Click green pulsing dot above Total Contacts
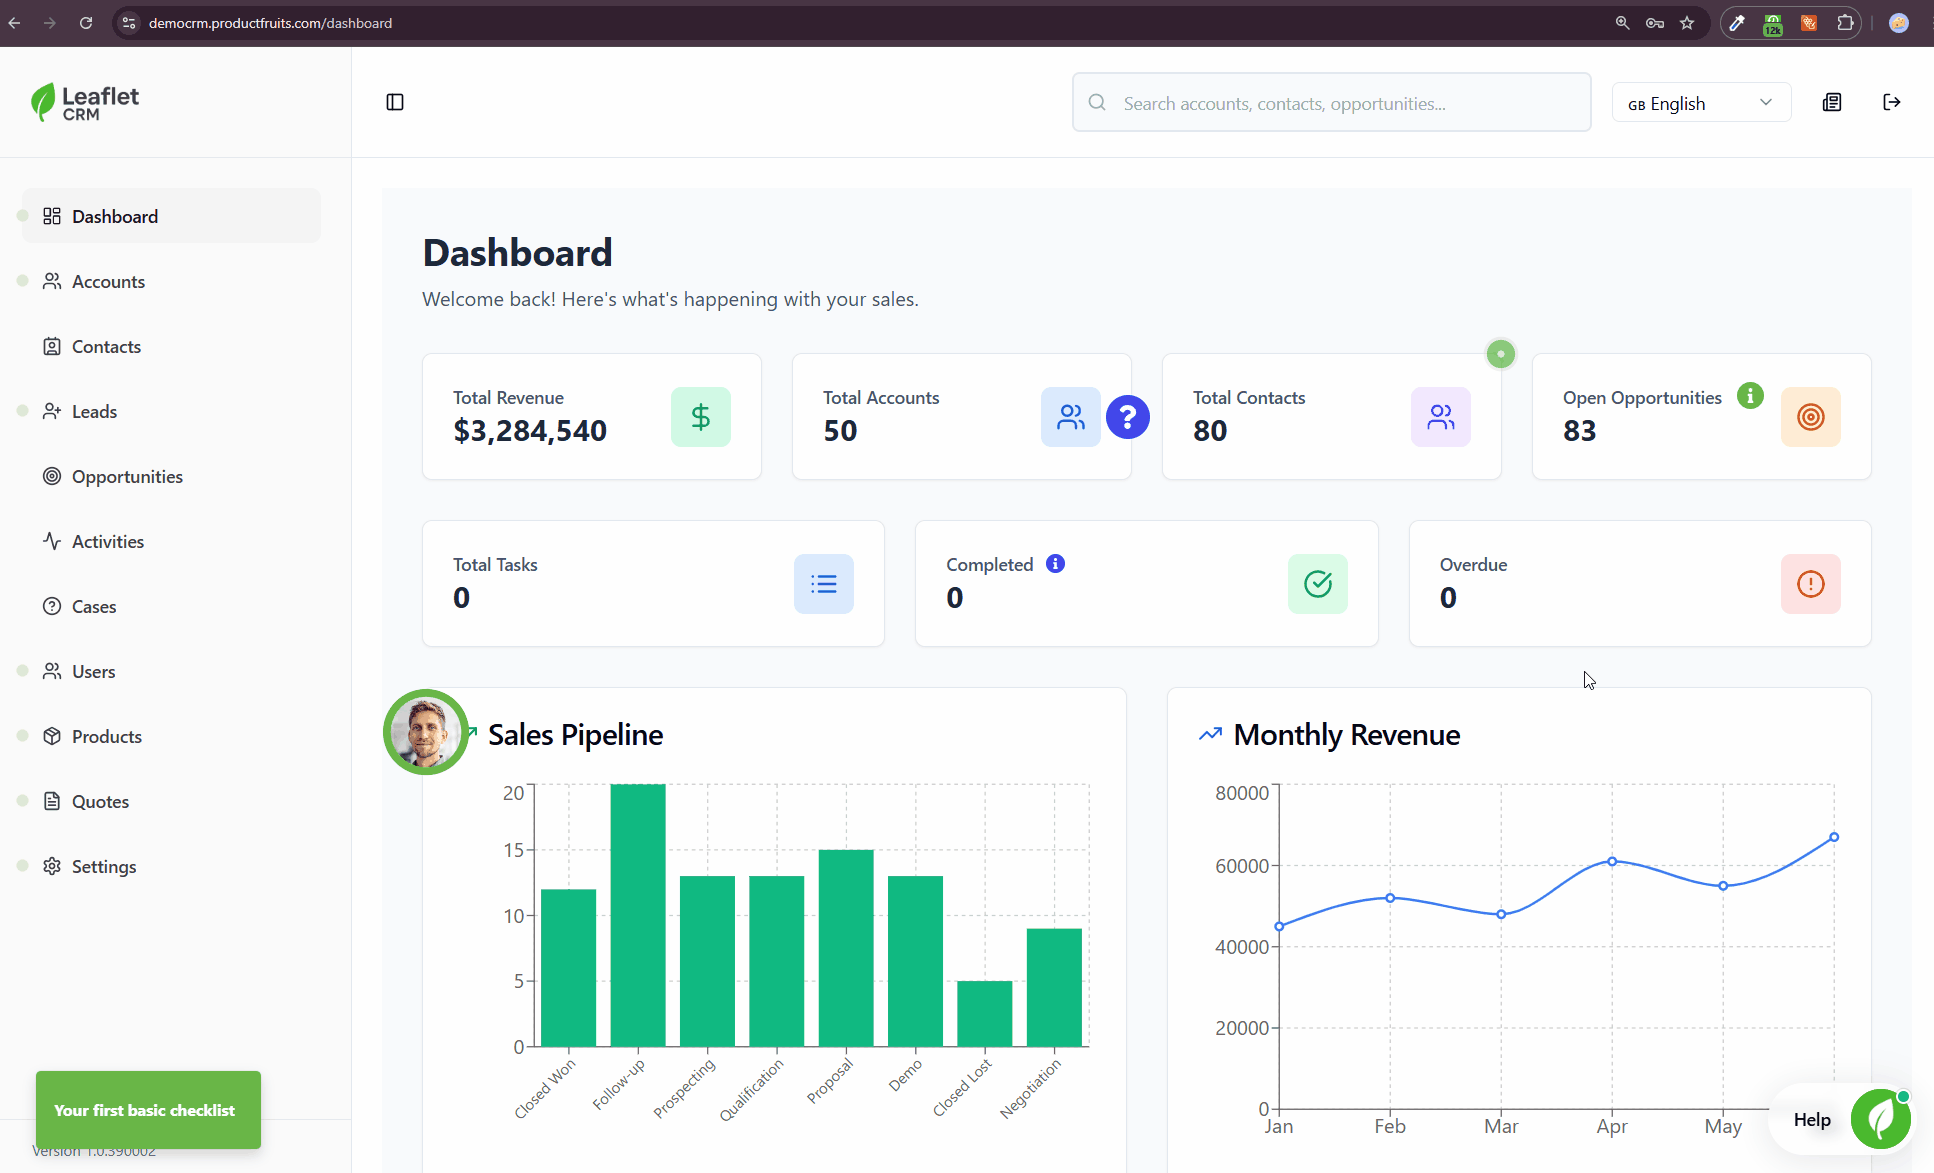 (x=1500, y=354)
